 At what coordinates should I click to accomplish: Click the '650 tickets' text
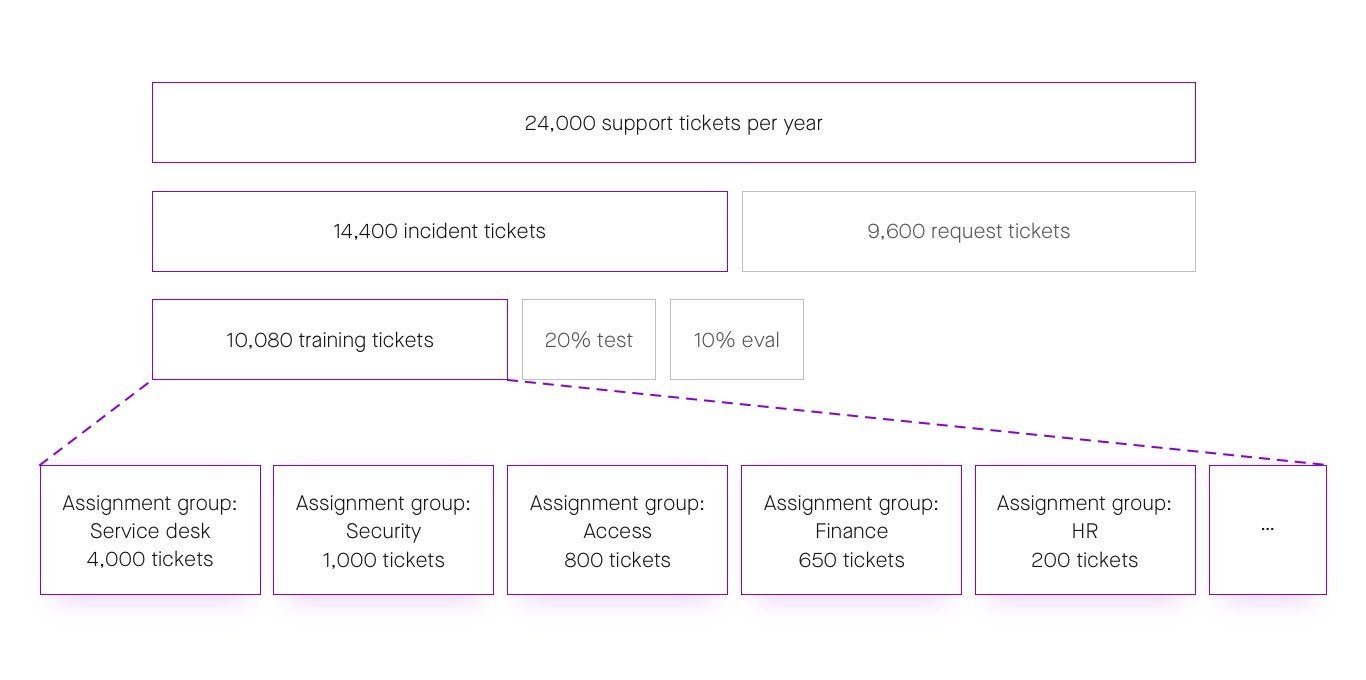pos(851,560)
